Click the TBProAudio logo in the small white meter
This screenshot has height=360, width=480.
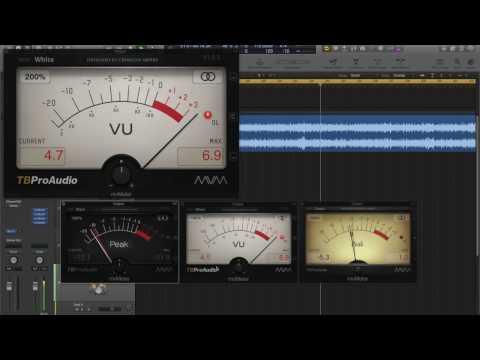pos(203,269)
